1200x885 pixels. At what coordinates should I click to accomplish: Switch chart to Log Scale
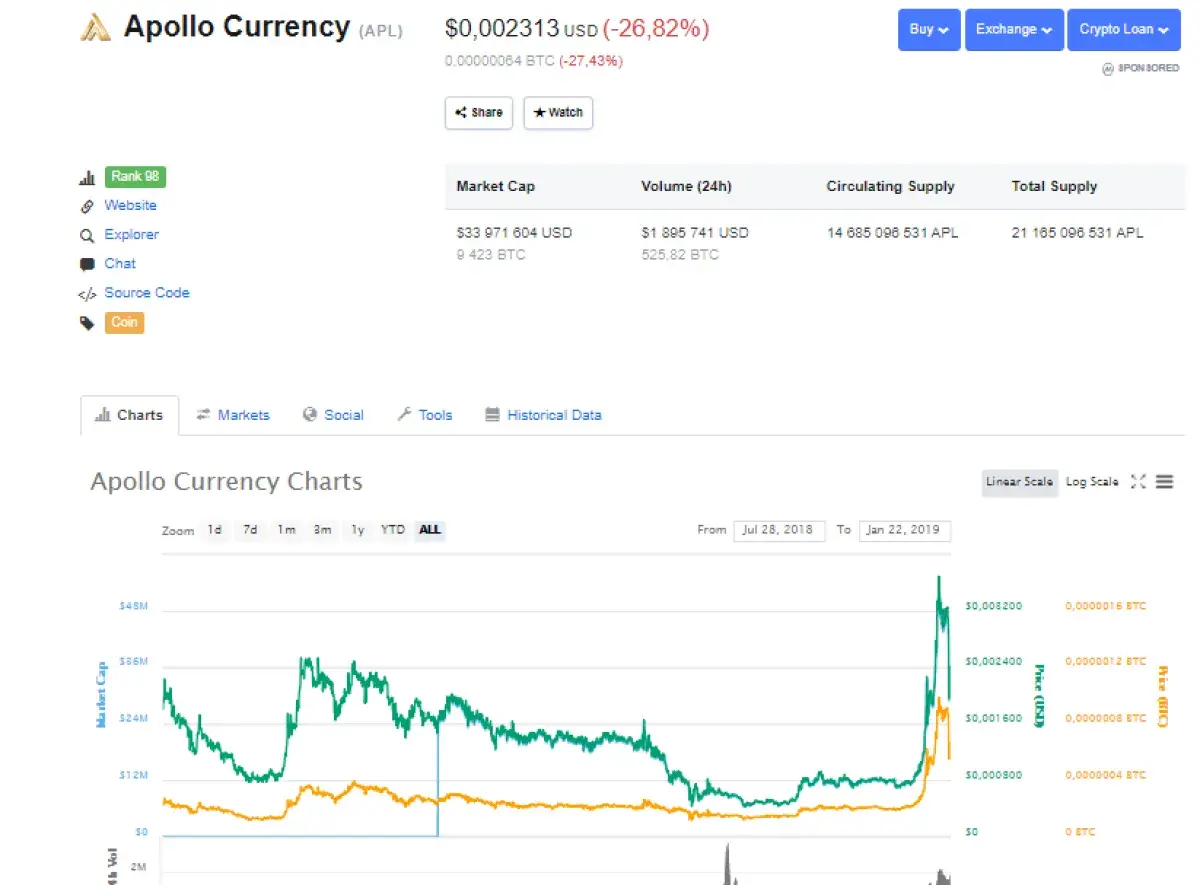pyautogui.click(x=1091, y=482)
